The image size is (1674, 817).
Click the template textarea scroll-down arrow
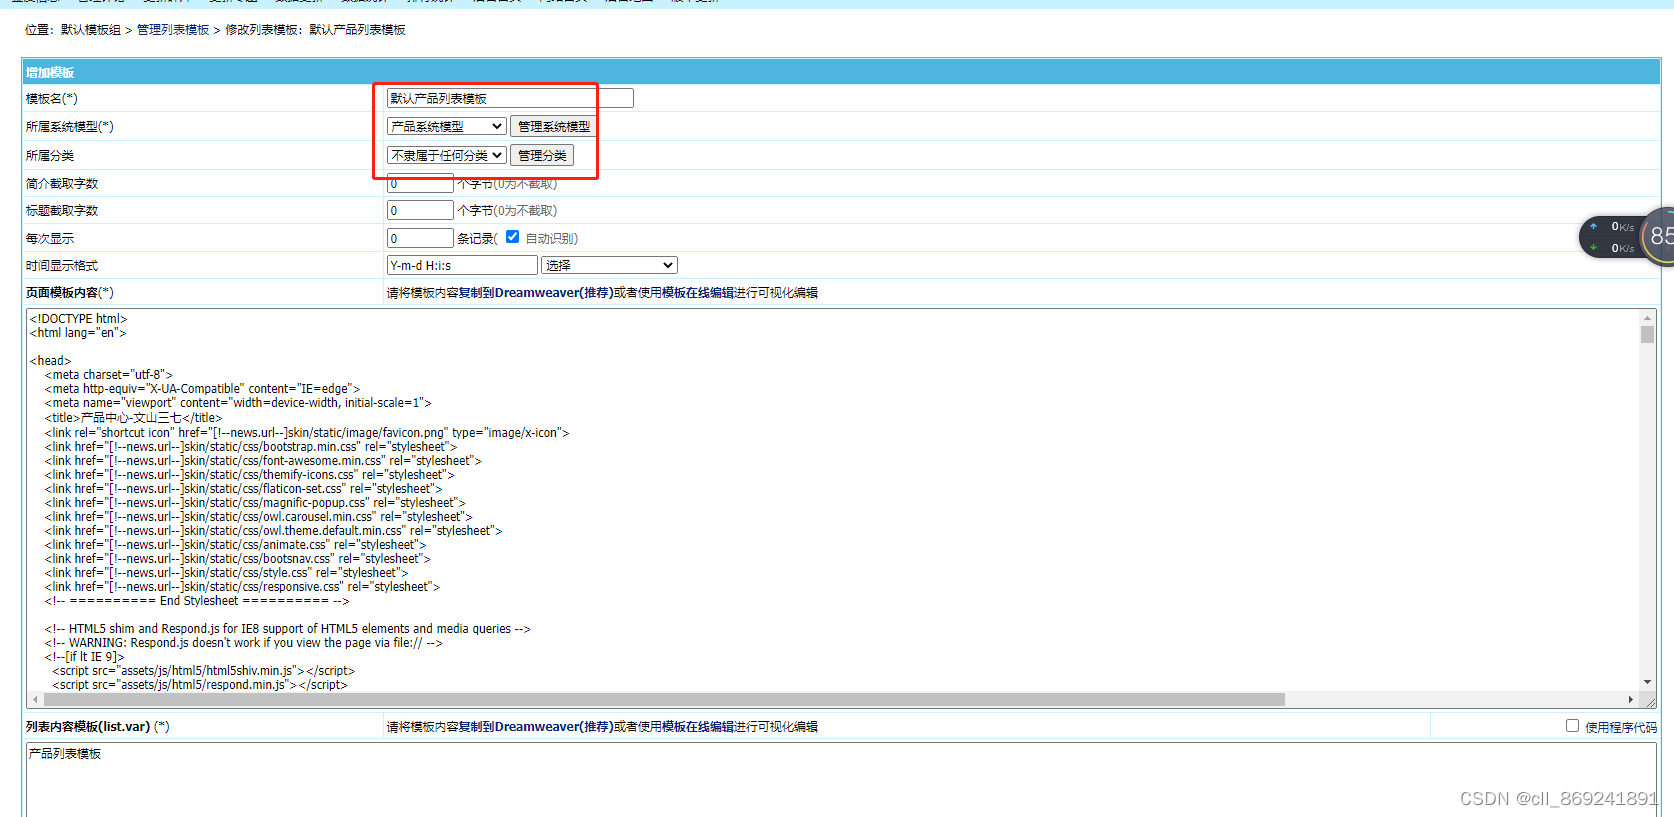[x=1647, y=683]
